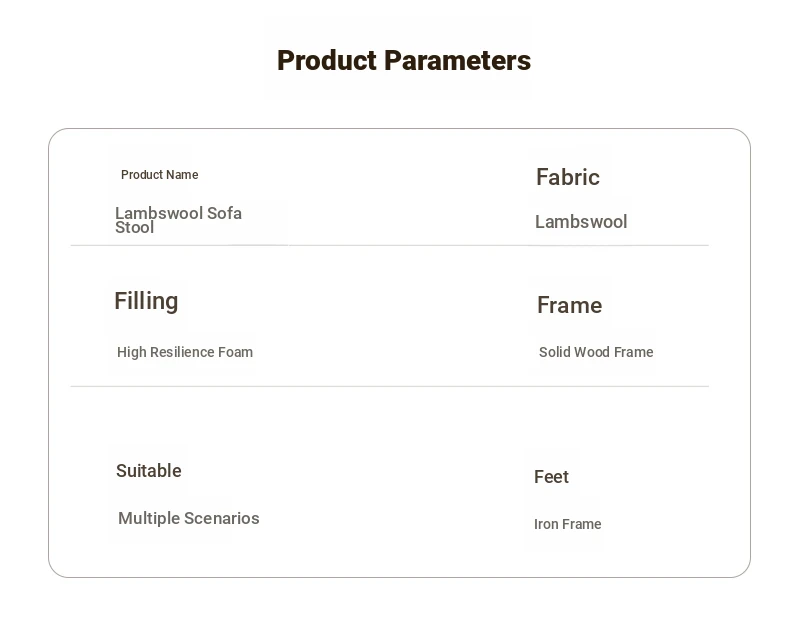Click the word Foam in filling value
790x636 pixels.
[235, 352]
